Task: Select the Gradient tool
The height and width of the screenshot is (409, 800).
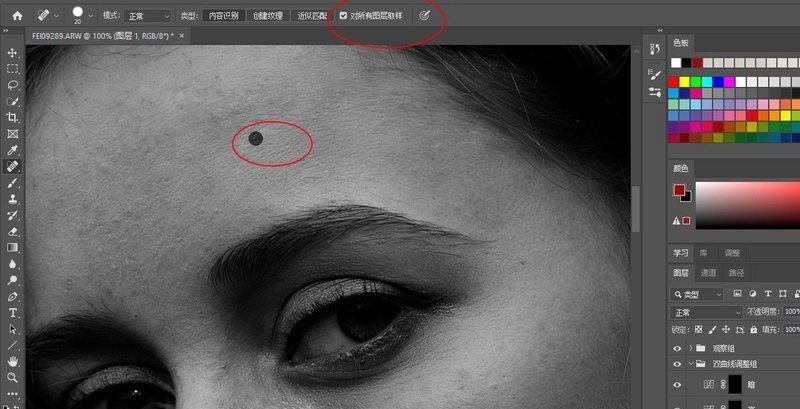Action: (x=13, y=248)
